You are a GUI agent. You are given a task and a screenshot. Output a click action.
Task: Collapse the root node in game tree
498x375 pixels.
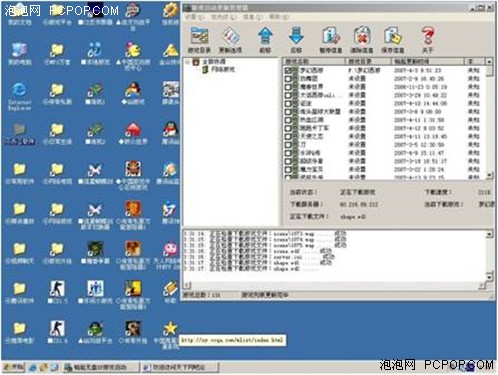click(188, 62)
